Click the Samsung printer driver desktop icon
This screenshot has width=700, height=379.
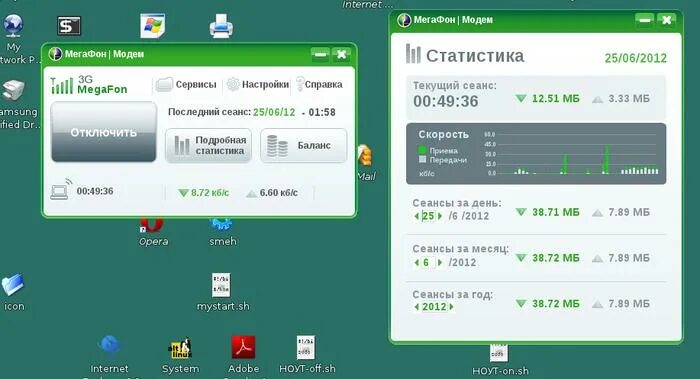[x=13, y=91]
